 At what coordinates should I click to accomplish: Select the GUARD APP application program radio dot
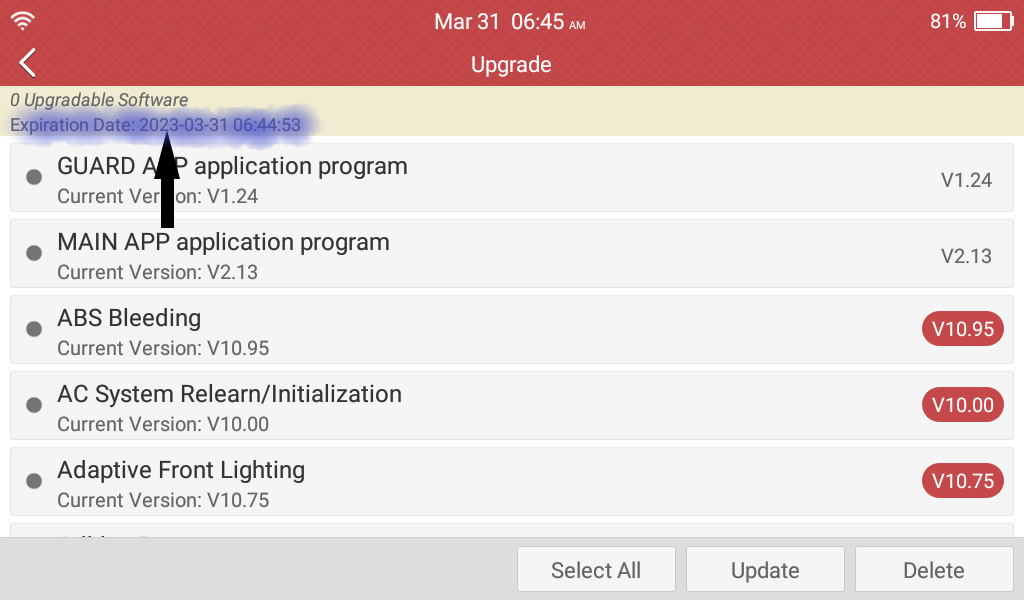(x=34, y=177)
